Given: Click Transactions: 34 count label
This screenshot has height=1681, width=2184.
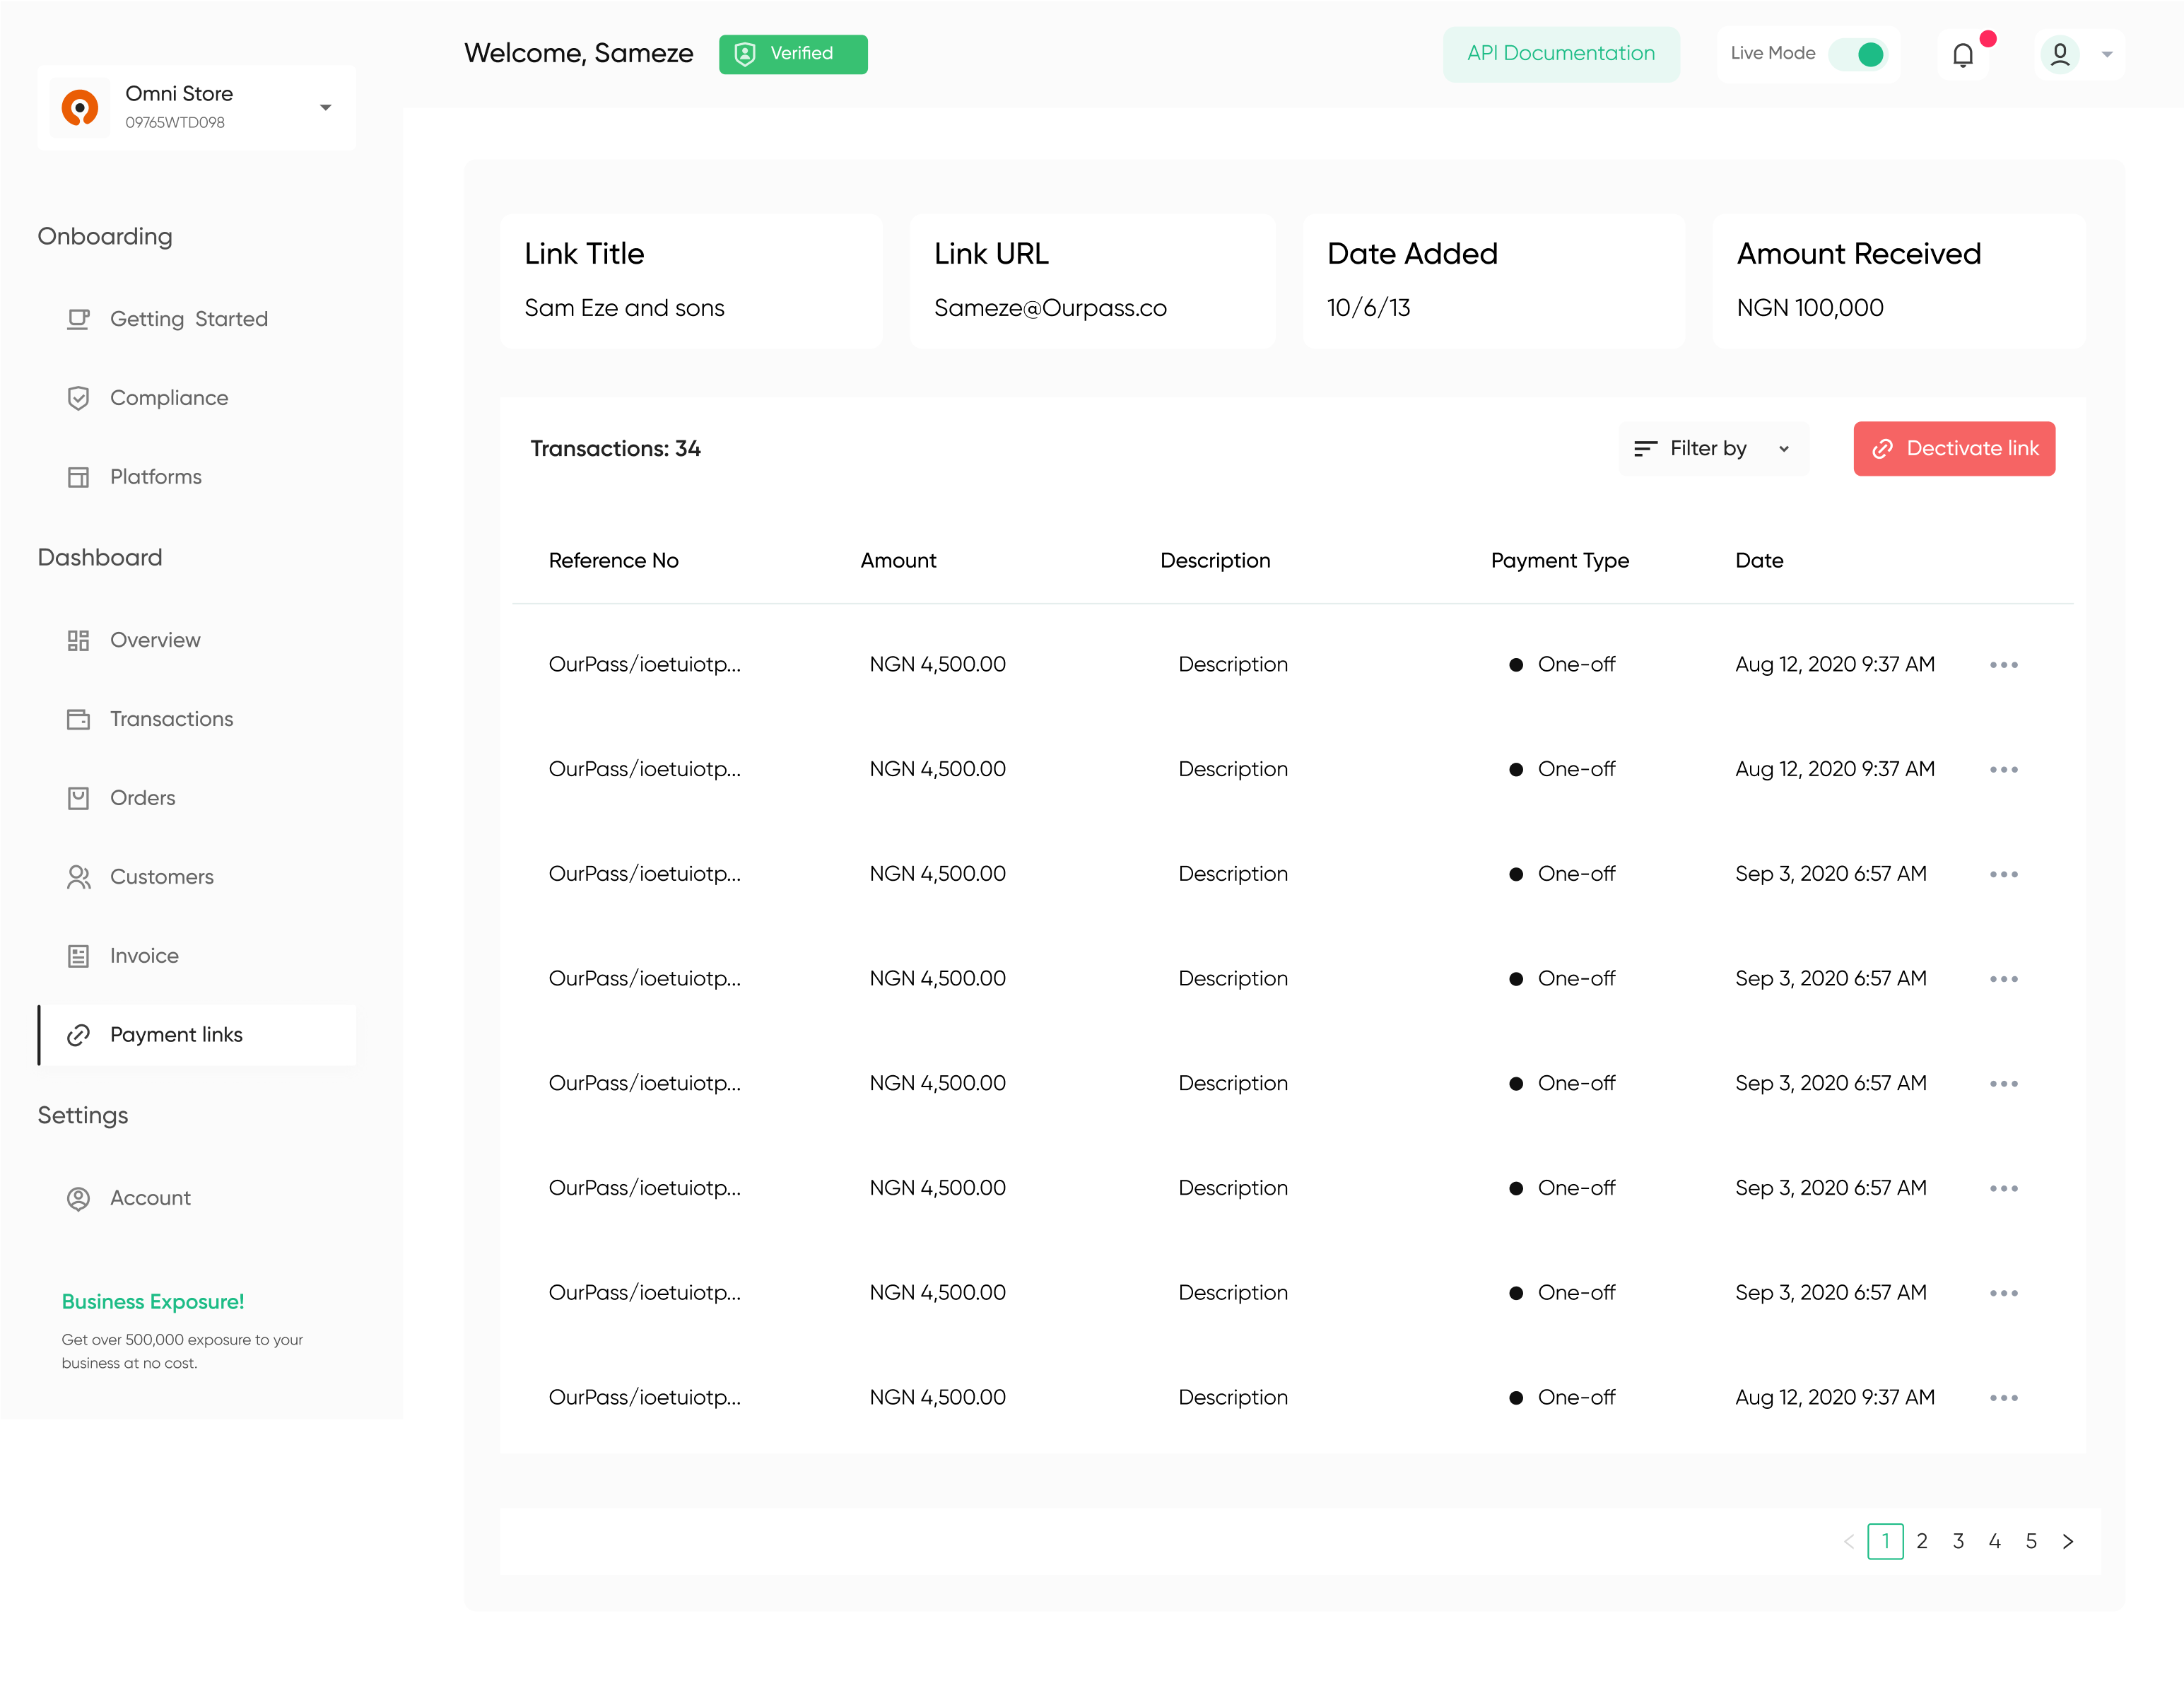Looking at the screenshot, I should (x=616, y=449).
